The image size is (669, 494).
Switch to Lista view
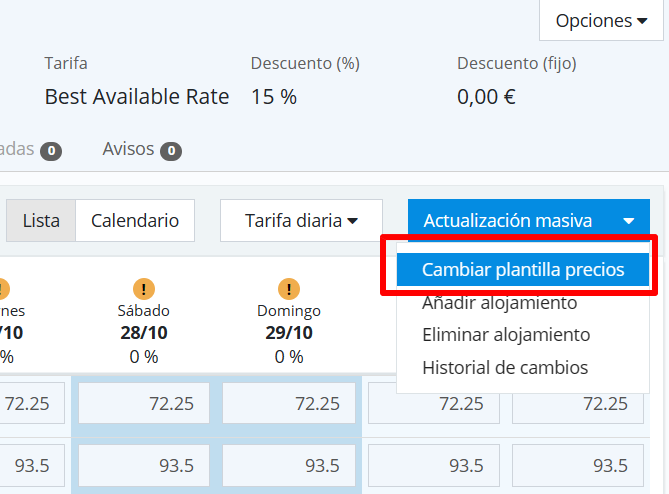[41, 221]
